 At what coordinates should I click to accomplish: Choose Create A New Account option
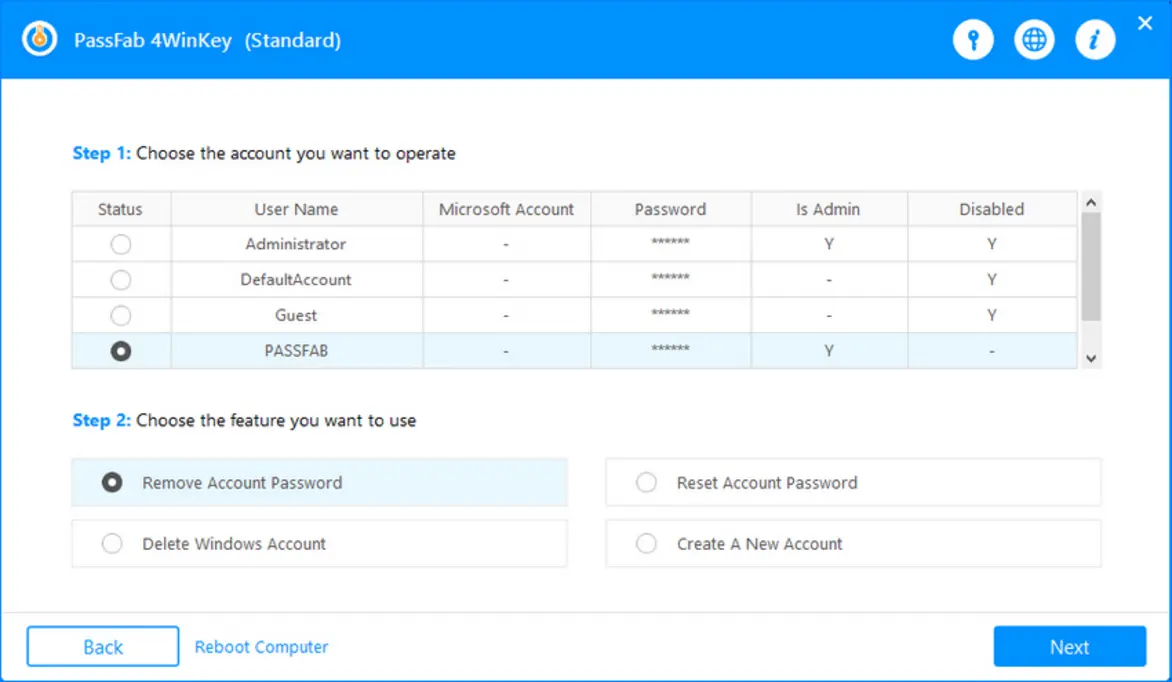[x=645, y=543]
